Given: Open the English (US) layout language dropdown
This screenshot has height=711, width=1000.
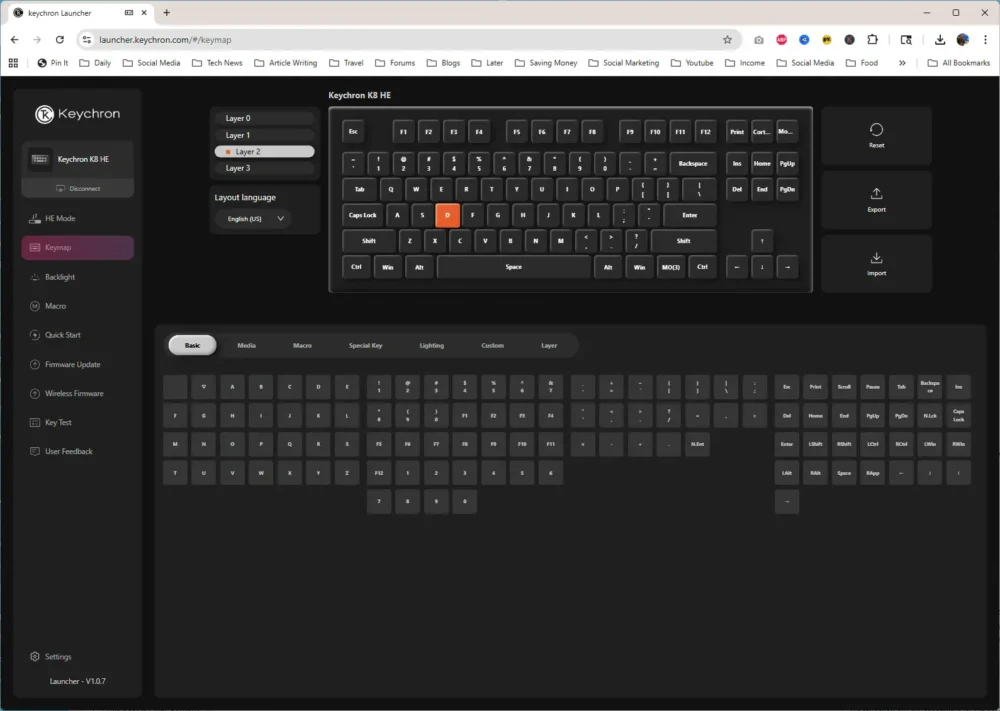Looking at the screenshot, I should pos(254,219).
